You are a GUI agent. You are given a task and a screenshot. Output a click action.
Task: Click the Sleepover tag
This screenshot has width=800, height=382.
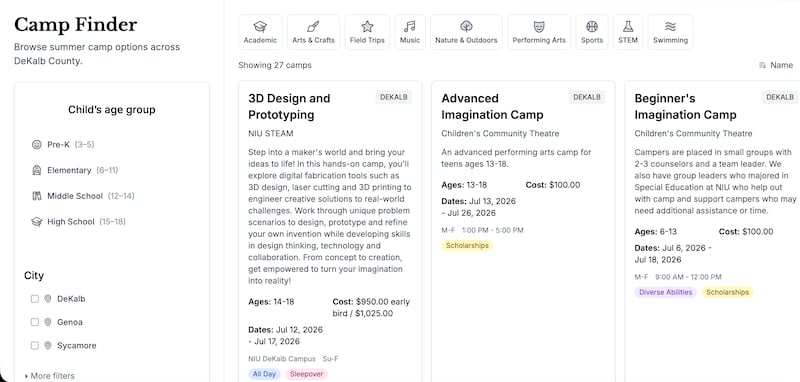(307, 374)
